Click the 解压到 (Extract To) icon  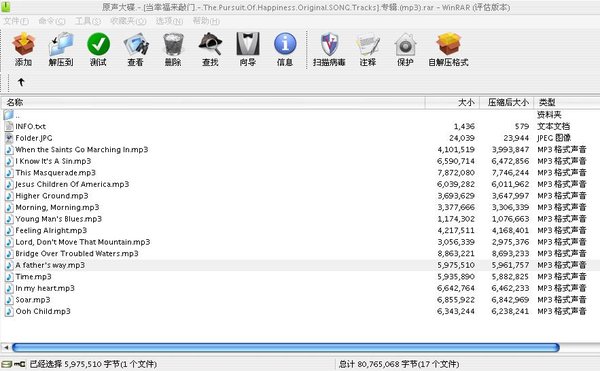[61, 45]
